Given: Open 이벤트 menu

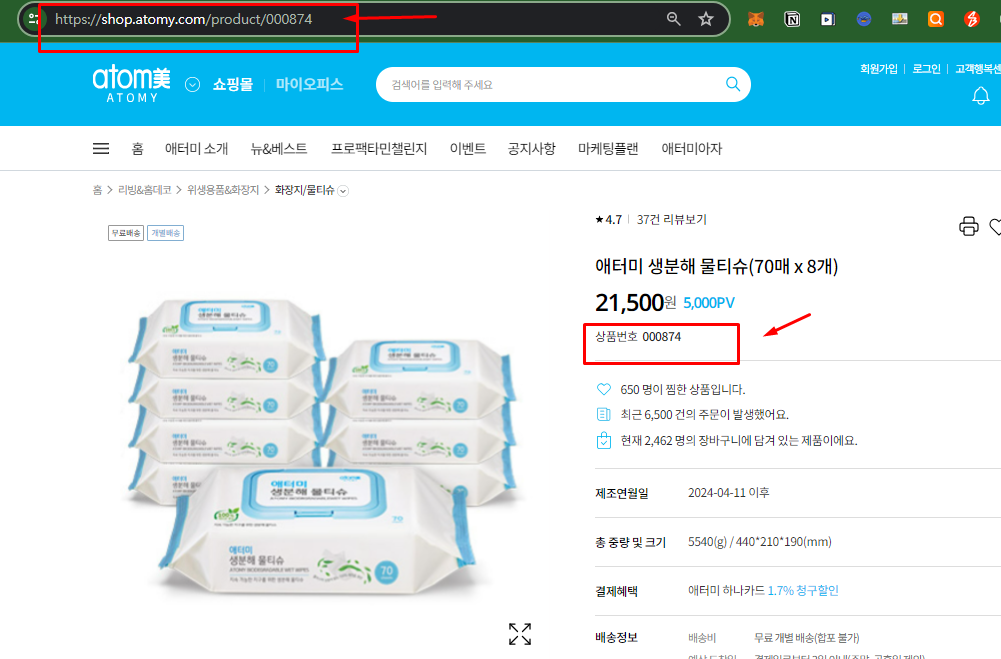Looking at the screenshot, I should point(467,149).
